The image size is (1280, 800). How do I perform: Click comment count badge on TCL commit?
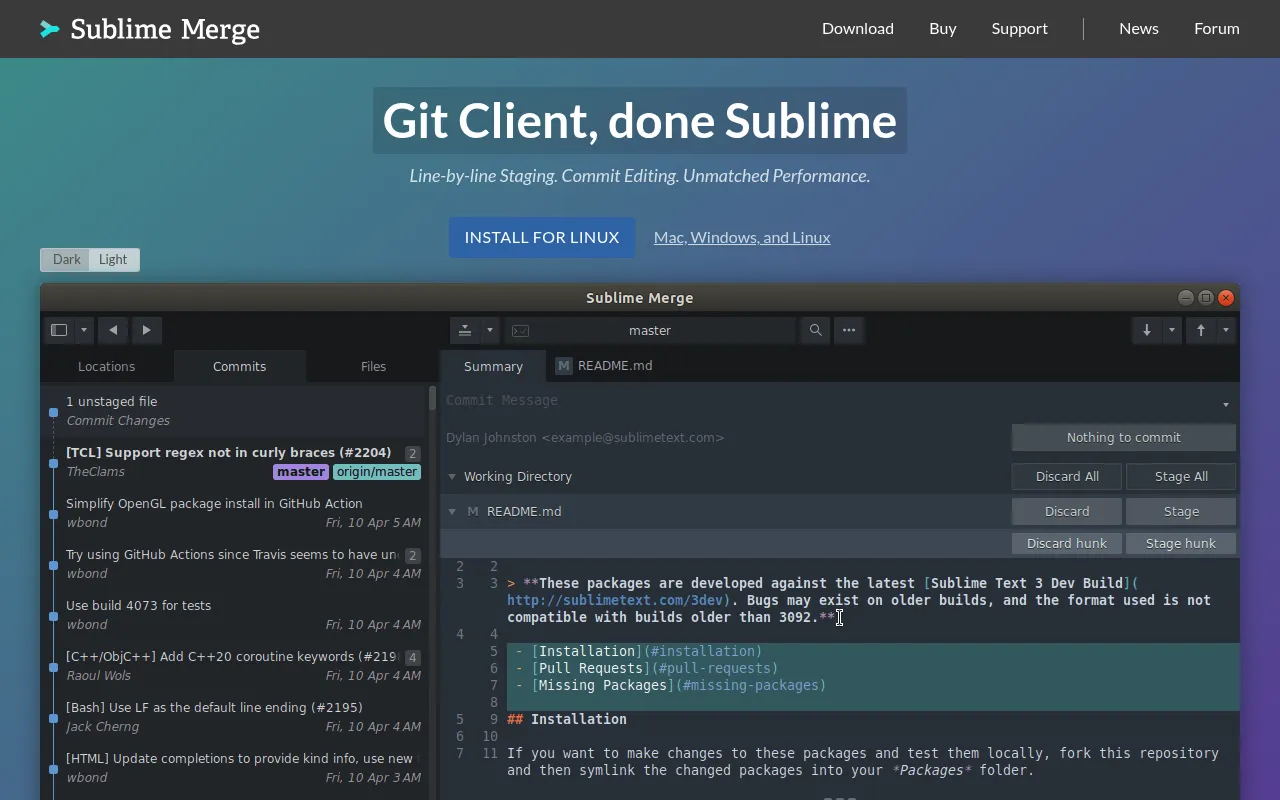click(412, 453)
